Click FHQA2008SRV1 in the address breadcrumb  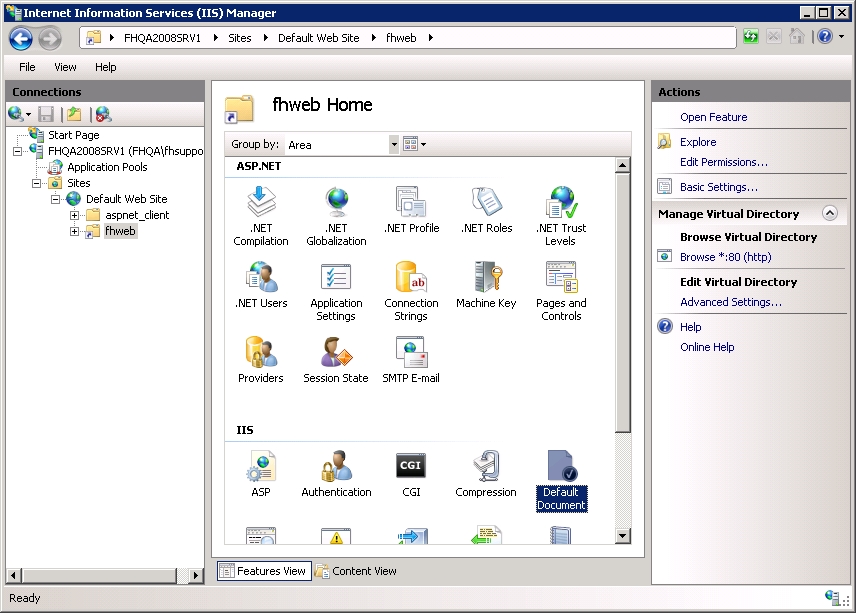pos(162,38)
